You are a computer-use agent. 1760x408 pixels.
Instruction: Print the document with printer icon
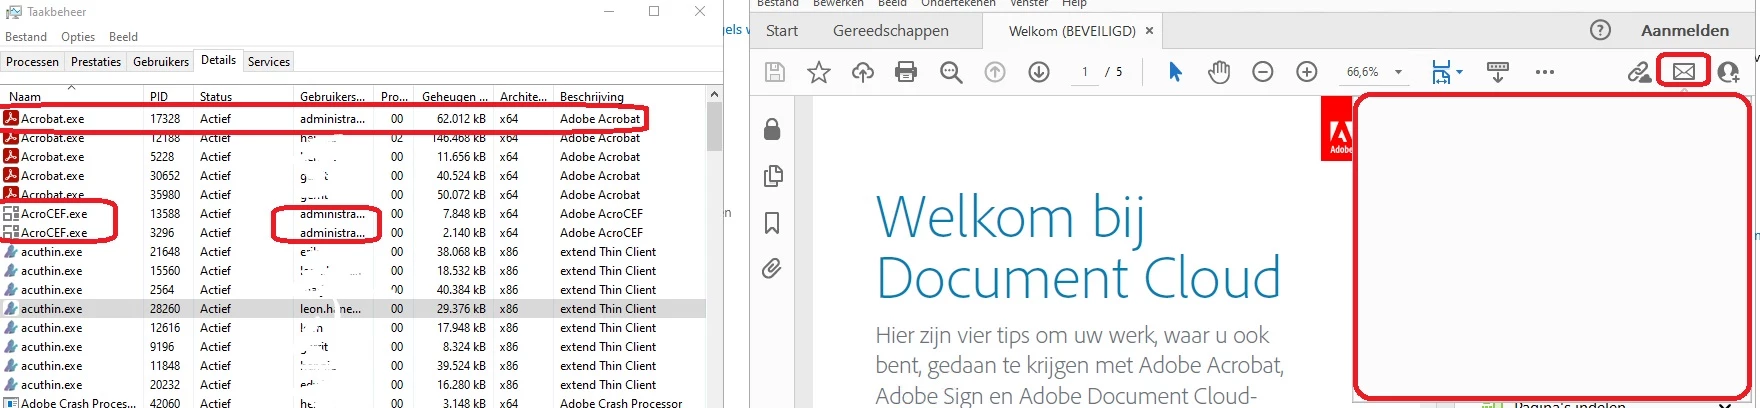click(x=906, y=72)
